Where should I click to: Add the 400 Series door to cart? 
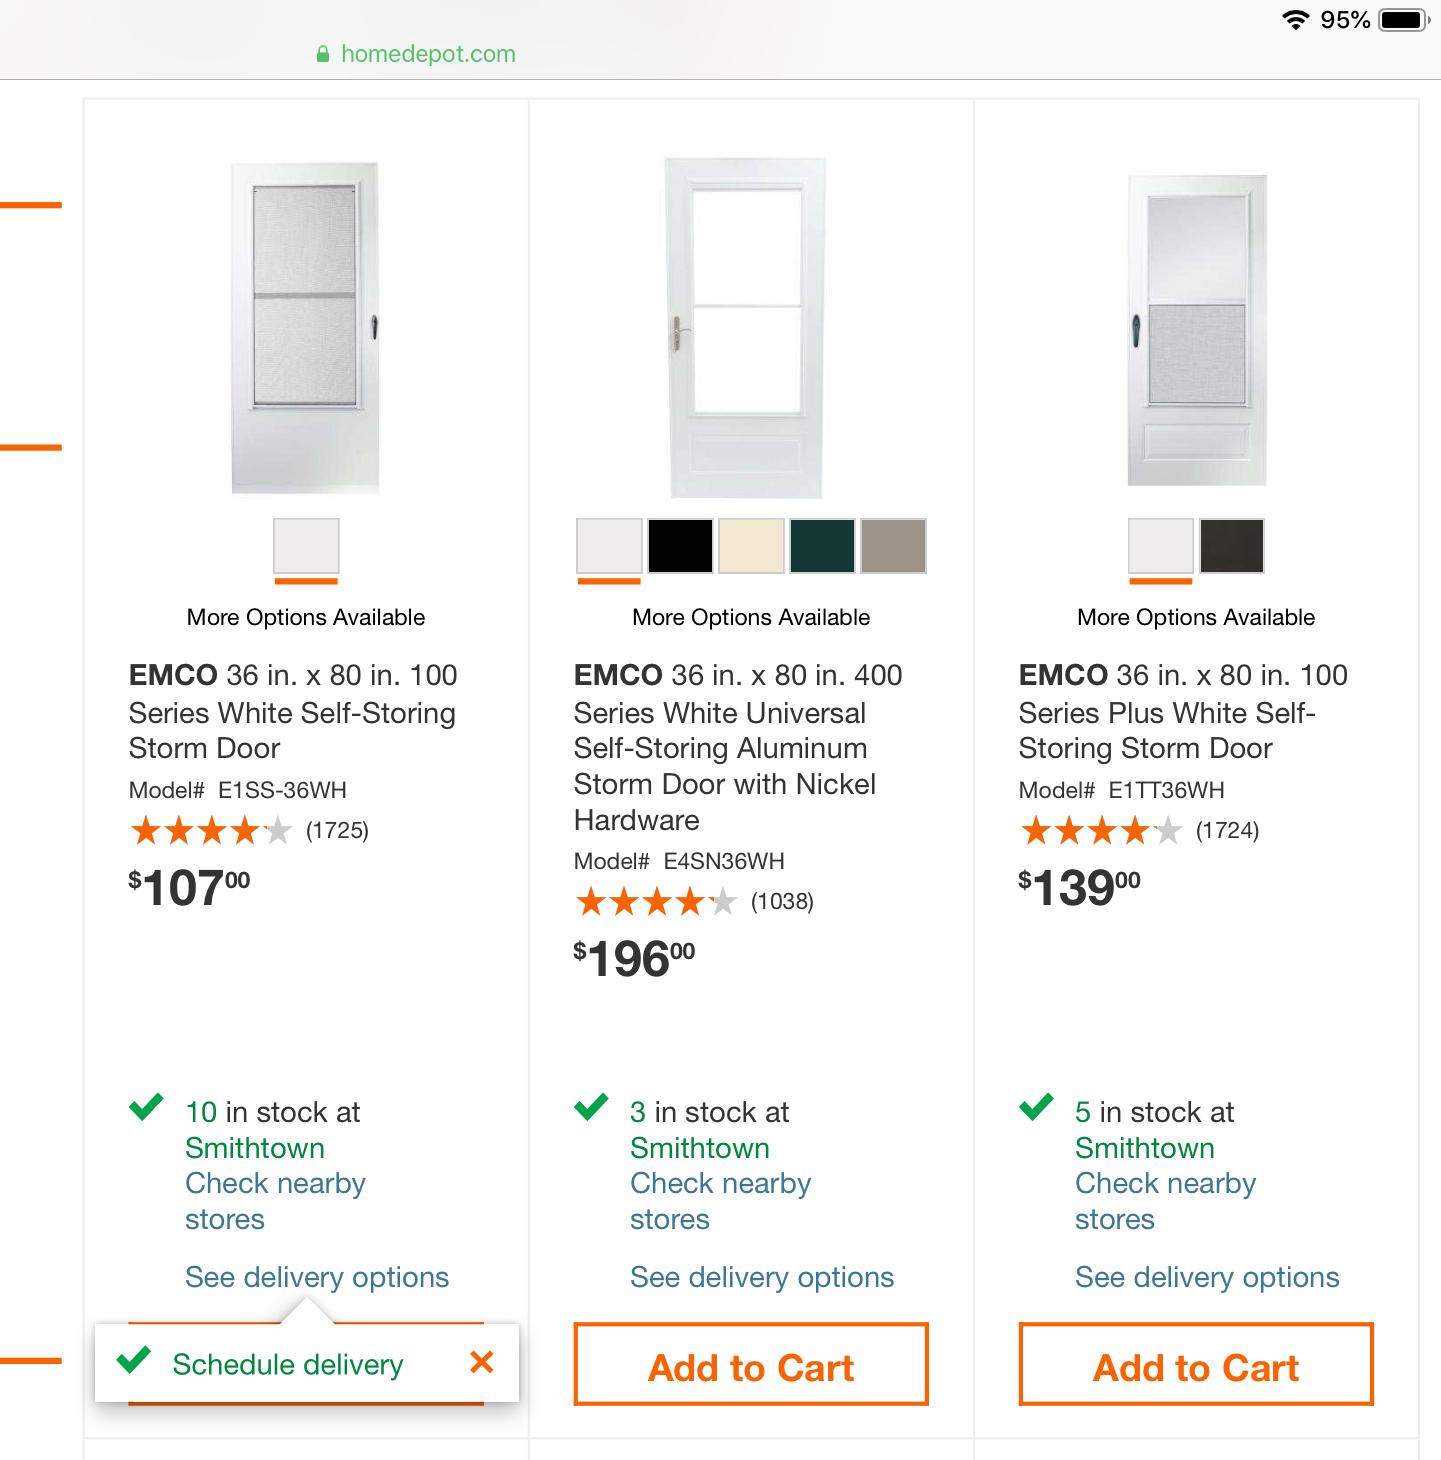tap(751, 1366)
